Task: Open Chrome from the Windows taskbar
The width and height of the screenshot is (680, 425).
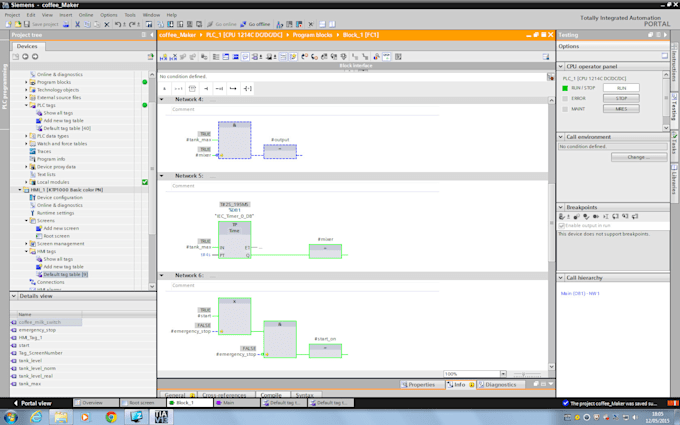Action: [111, 416]
